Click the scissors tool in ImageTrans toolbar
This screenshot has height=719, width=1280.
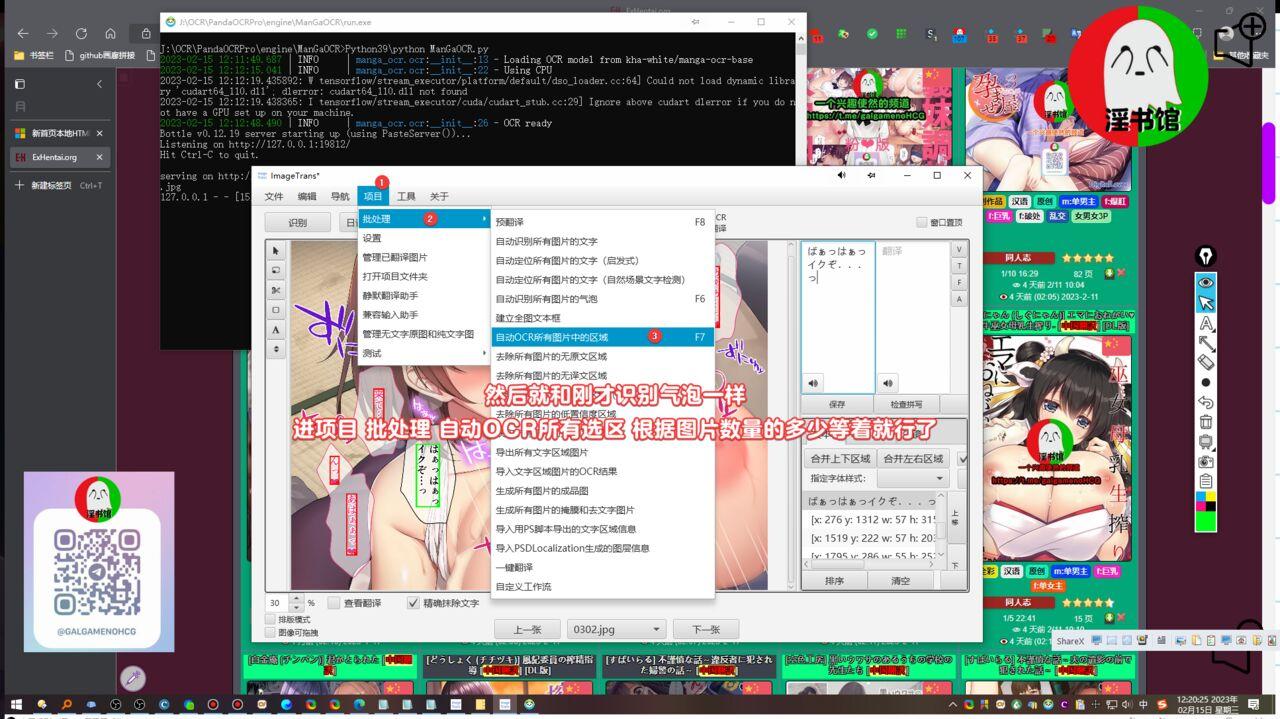[x=276, y=290]
